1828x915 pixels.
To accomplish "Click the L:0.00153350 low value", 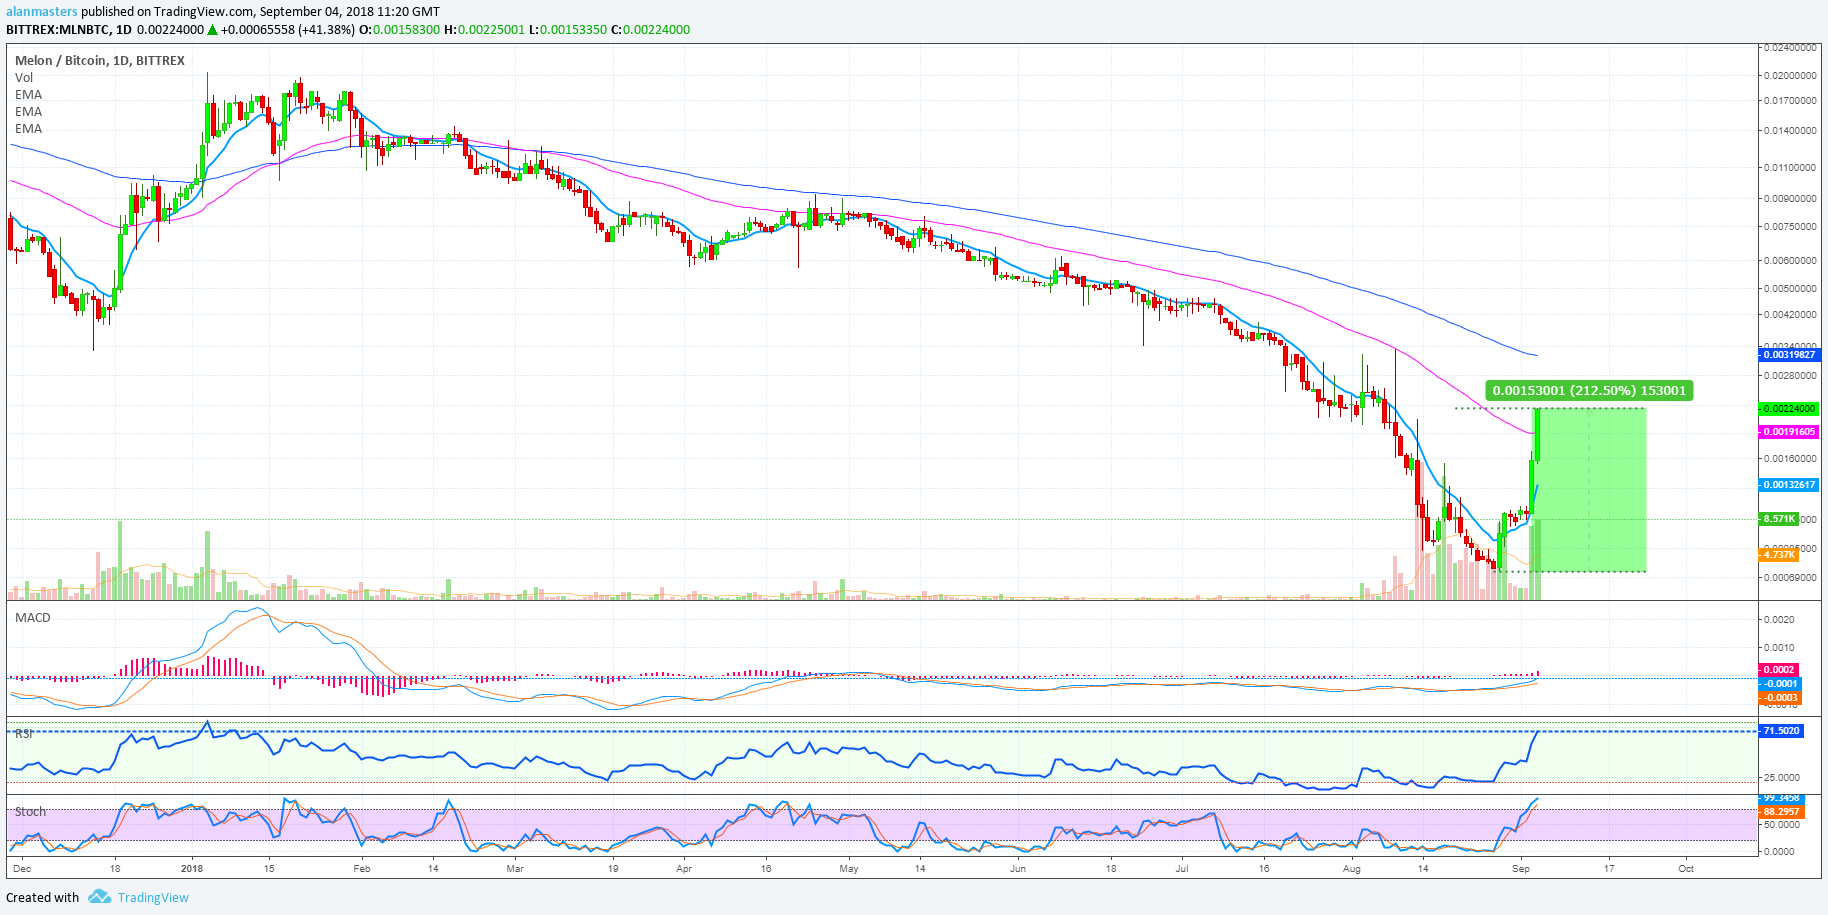I will pos(568,30).
